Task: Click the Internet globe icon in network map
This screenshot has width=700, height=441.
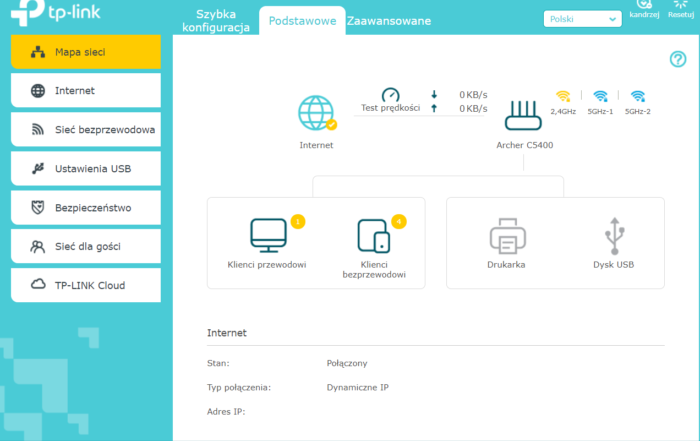Action: [316, 114]
